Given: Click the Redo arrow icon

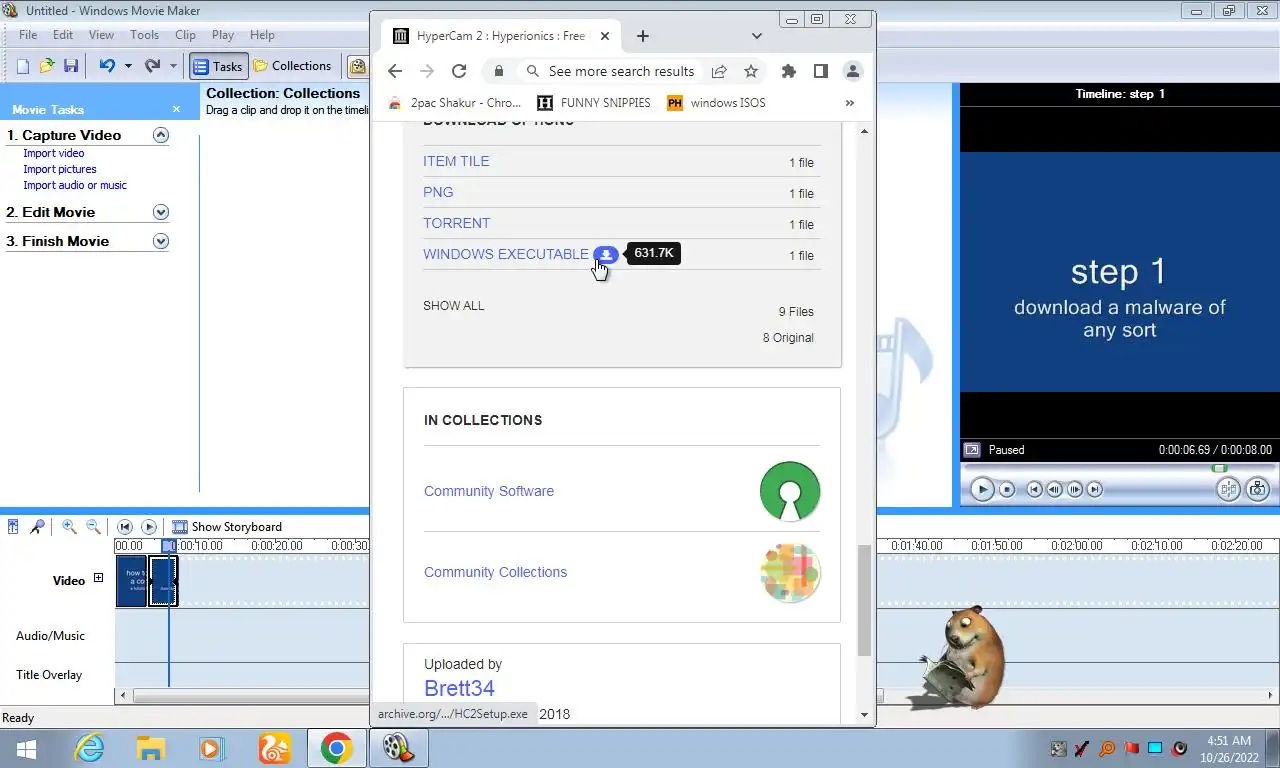Looking at the screenshot, I should [152, 66].
